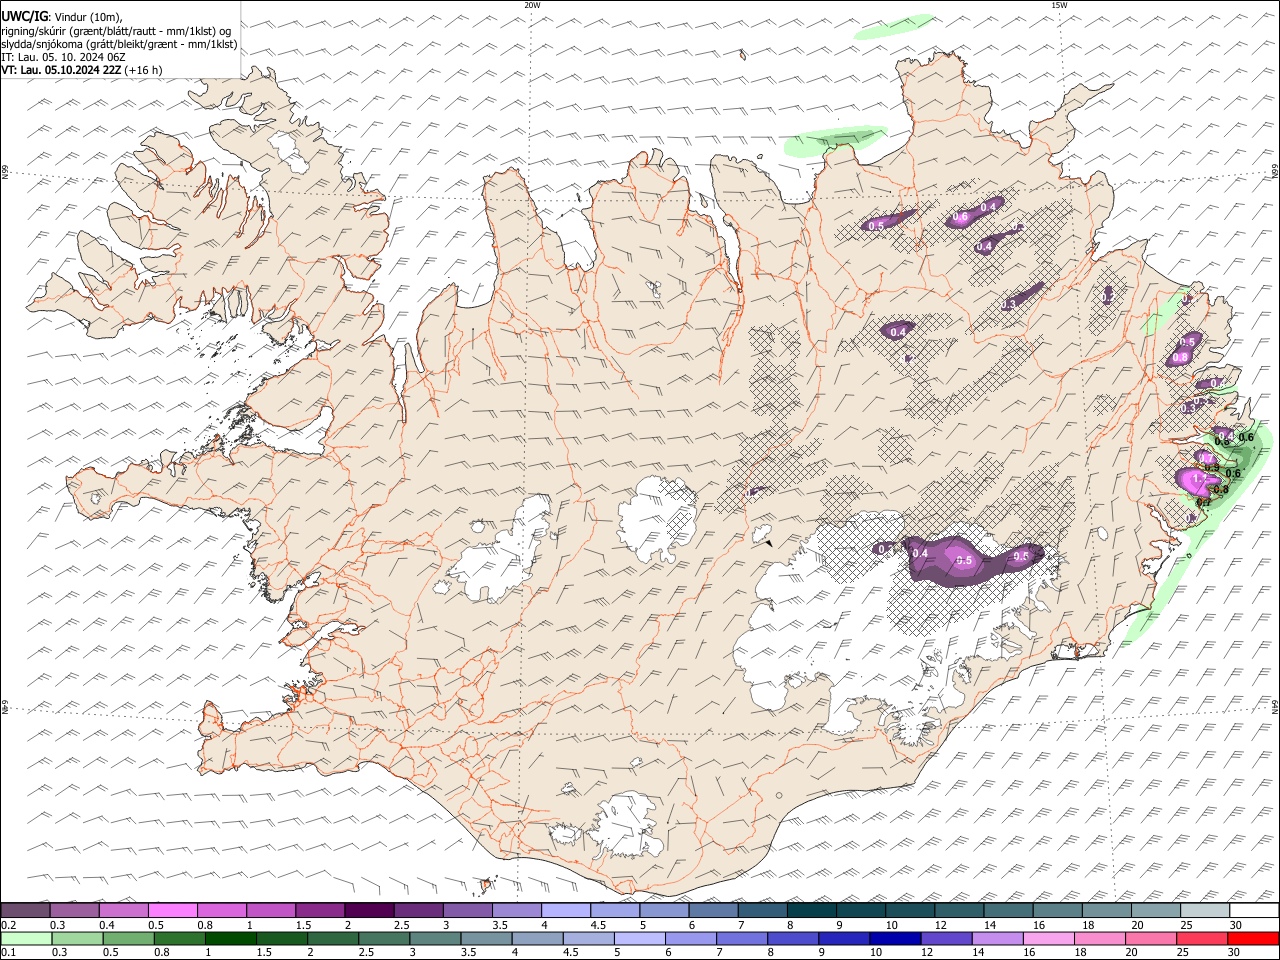
Task: Click the pale green lower swatch at 0.1
Action: tap(26, 939)
